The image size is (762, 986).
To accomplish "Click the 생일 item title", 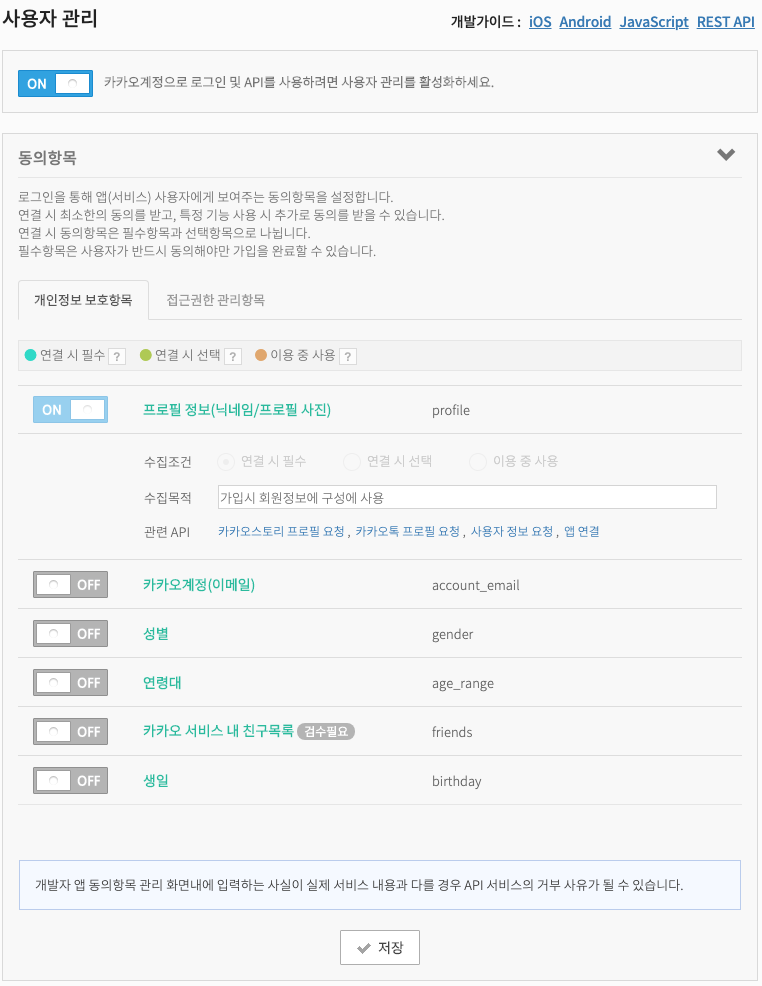I will pos(155,781).
